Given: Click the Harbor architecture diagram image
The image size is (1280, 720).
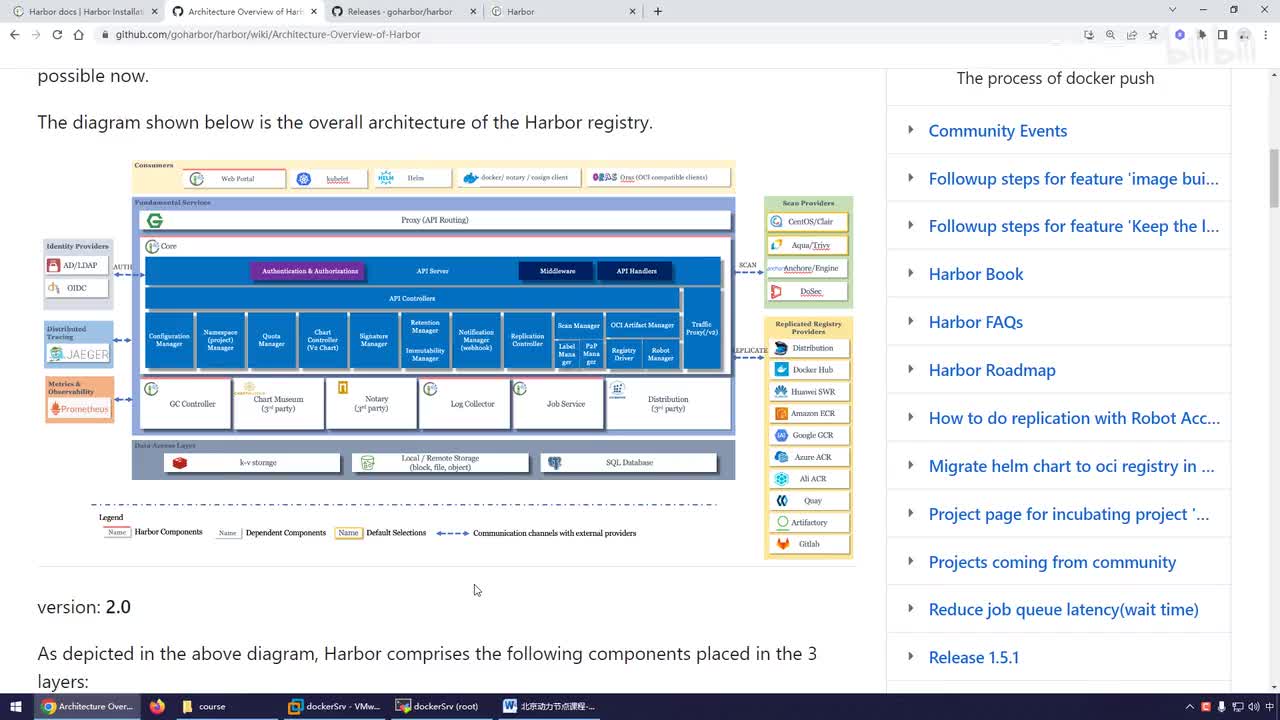Looking at the screenshot, I should click(x=448, y=358).
